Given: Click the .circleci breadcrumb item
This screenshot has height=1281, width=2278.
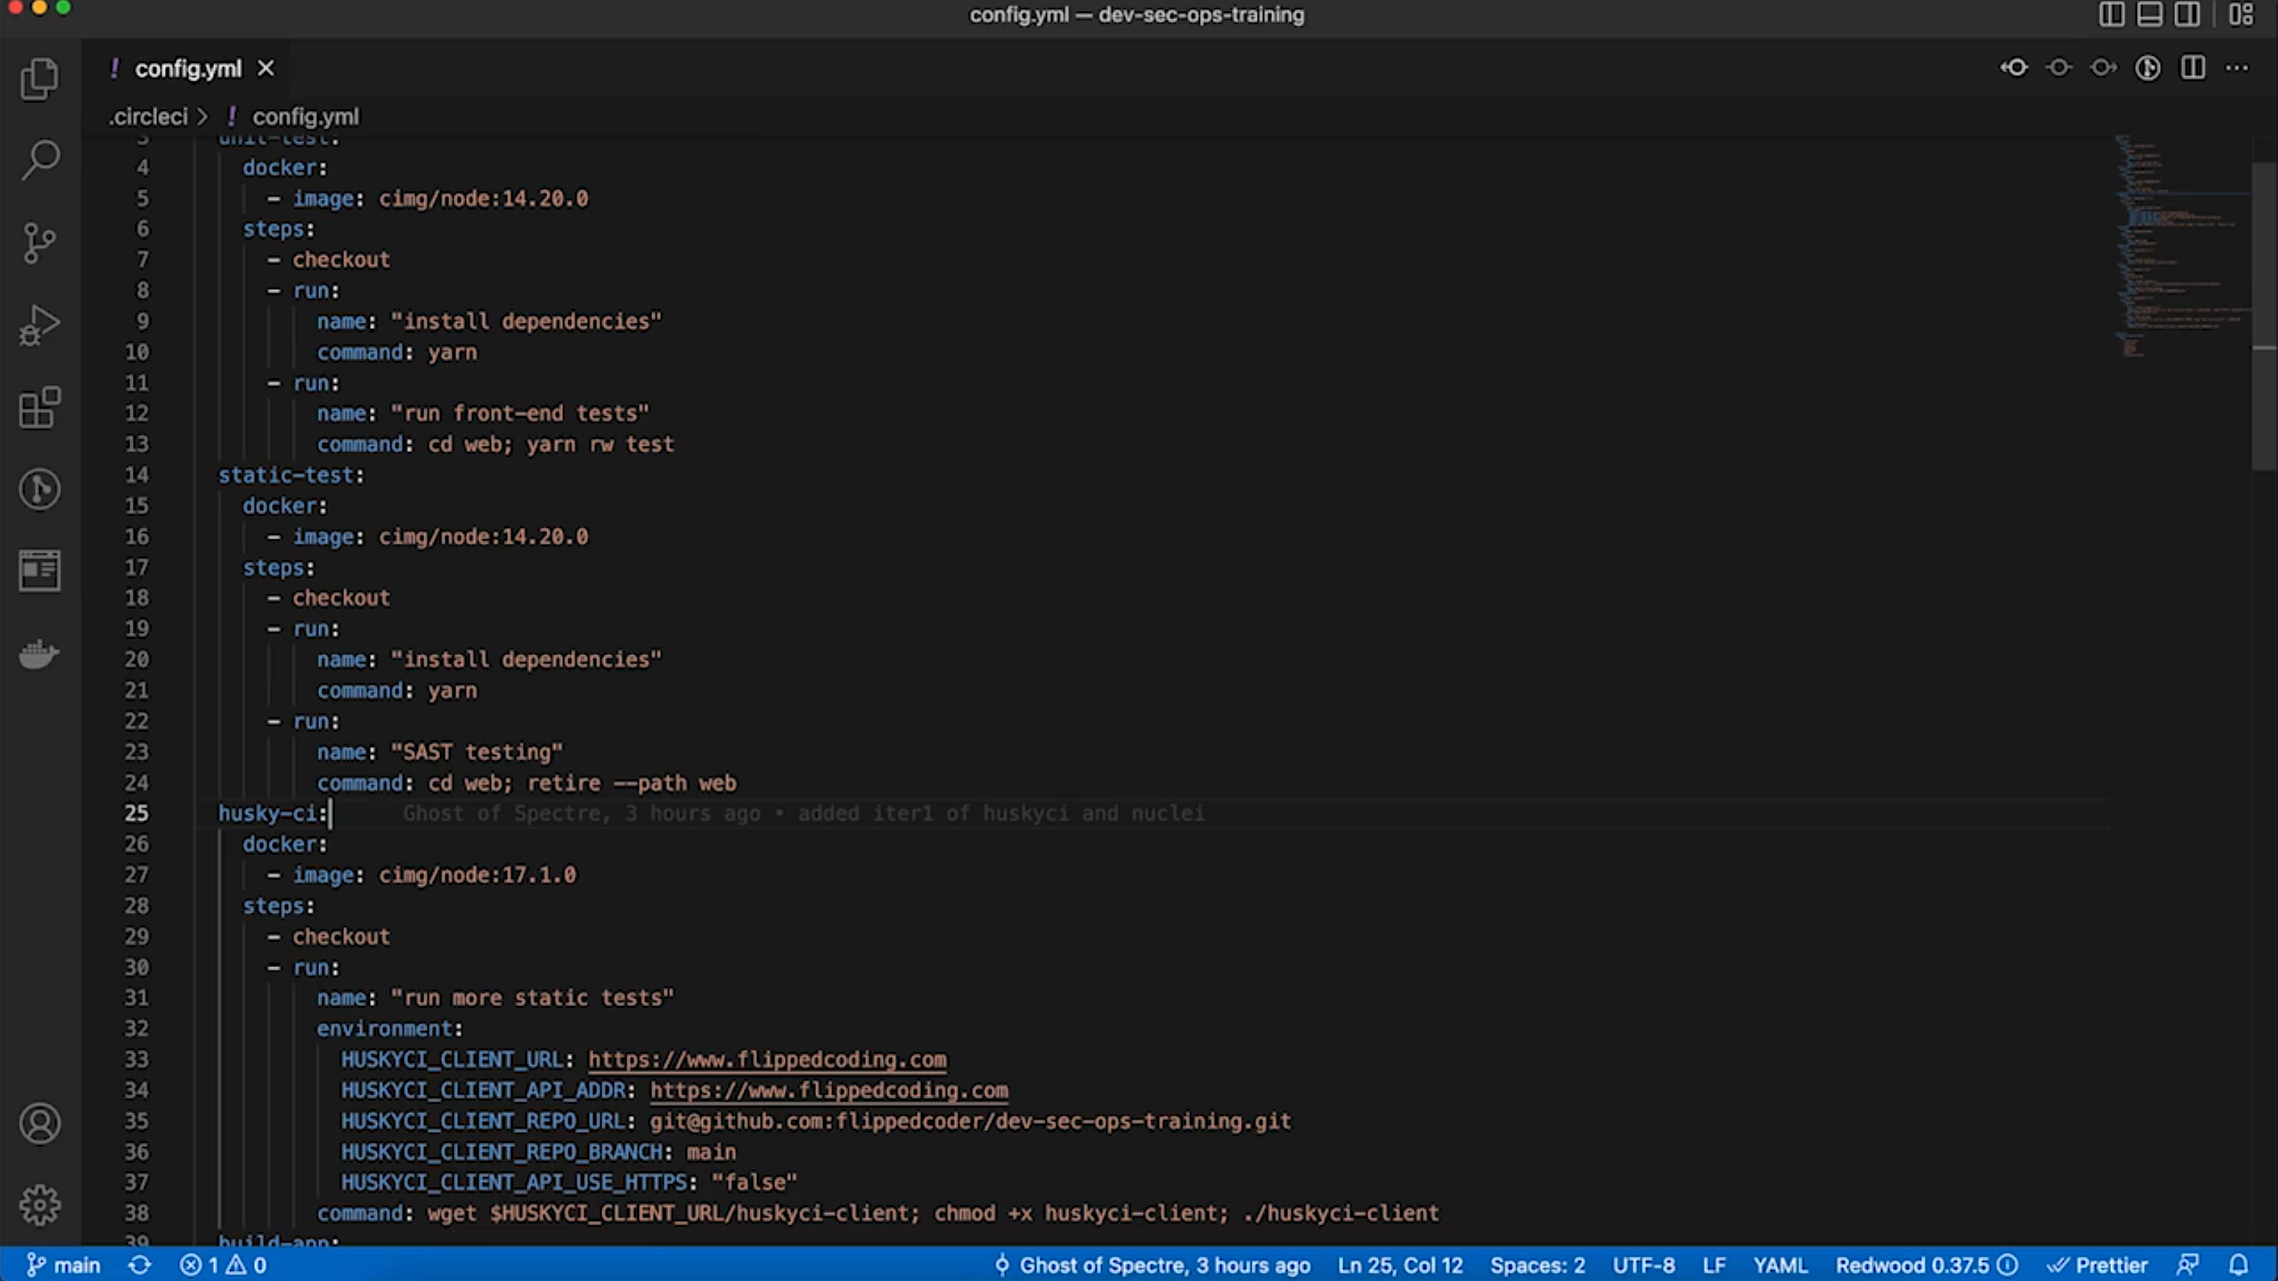Looking at the screenshot, I should (x=148, y=117).
